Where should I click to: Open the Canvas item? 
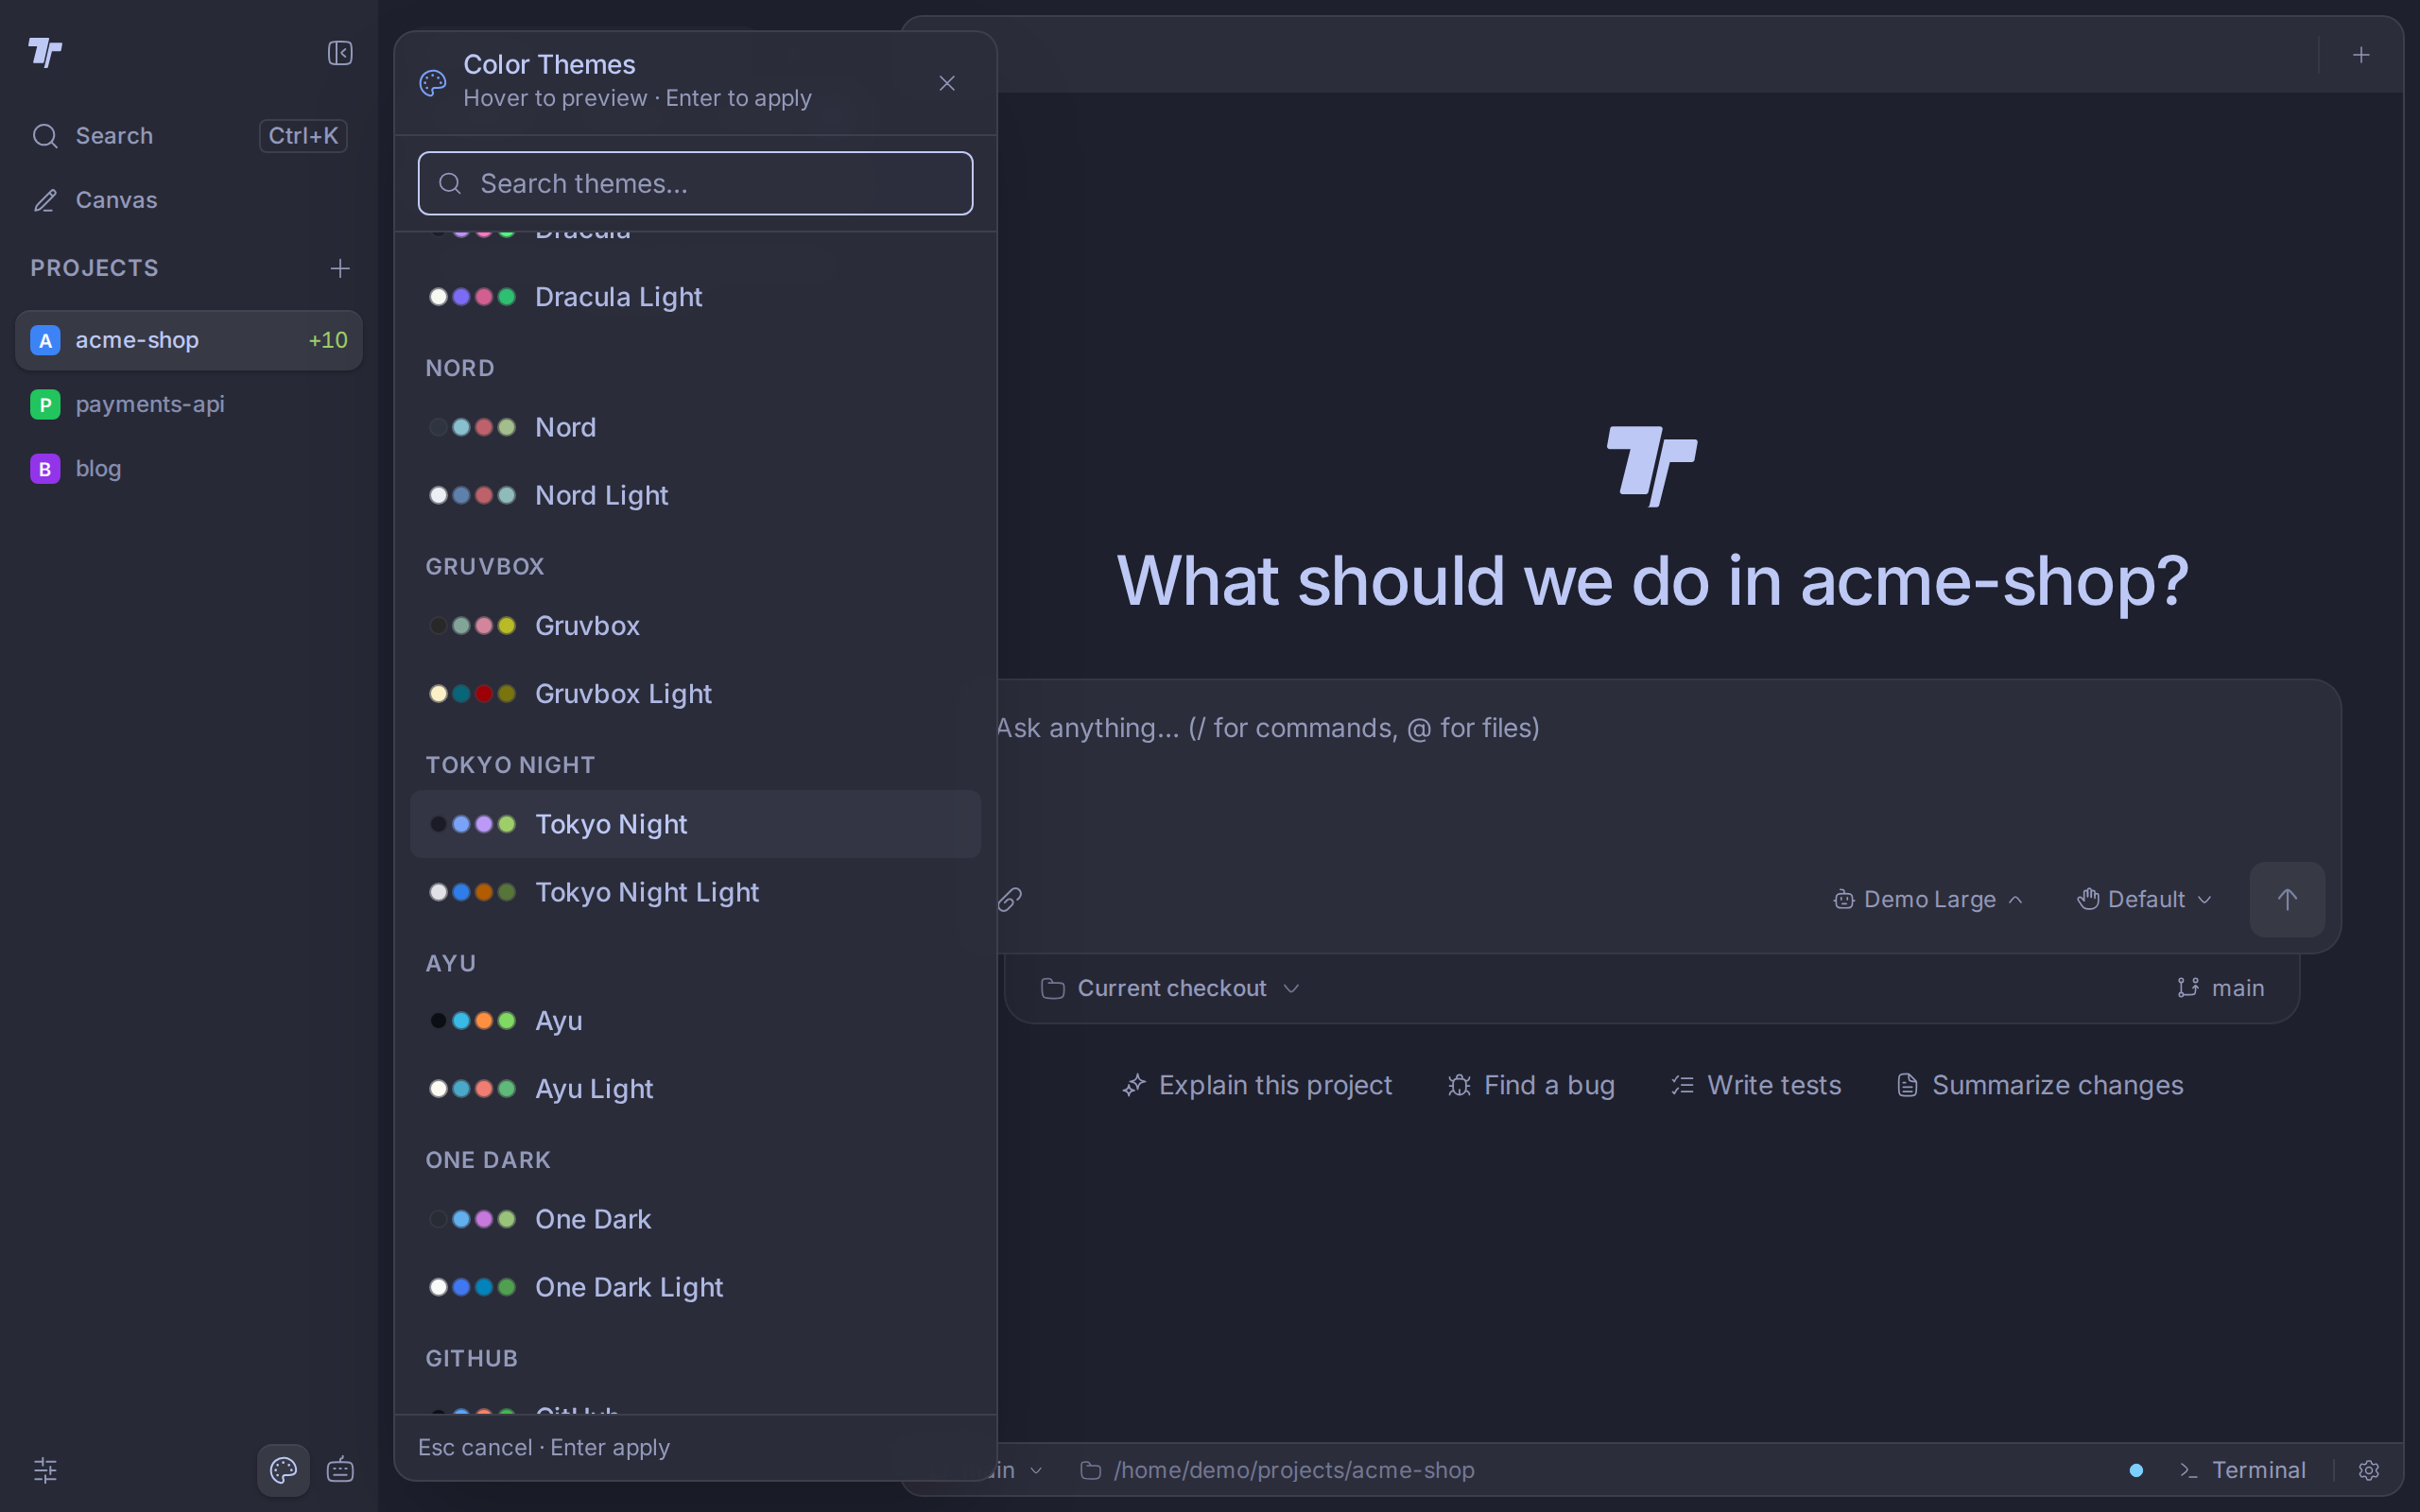[x=189, y=200]
